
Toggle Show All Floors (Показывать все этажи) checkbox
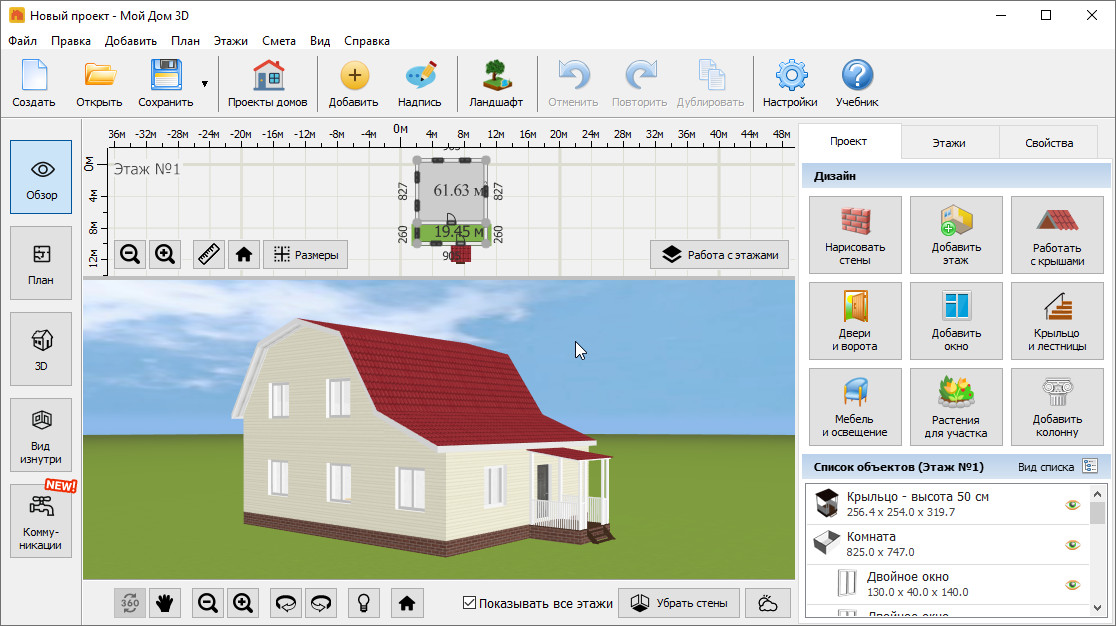tap(470, 603)
